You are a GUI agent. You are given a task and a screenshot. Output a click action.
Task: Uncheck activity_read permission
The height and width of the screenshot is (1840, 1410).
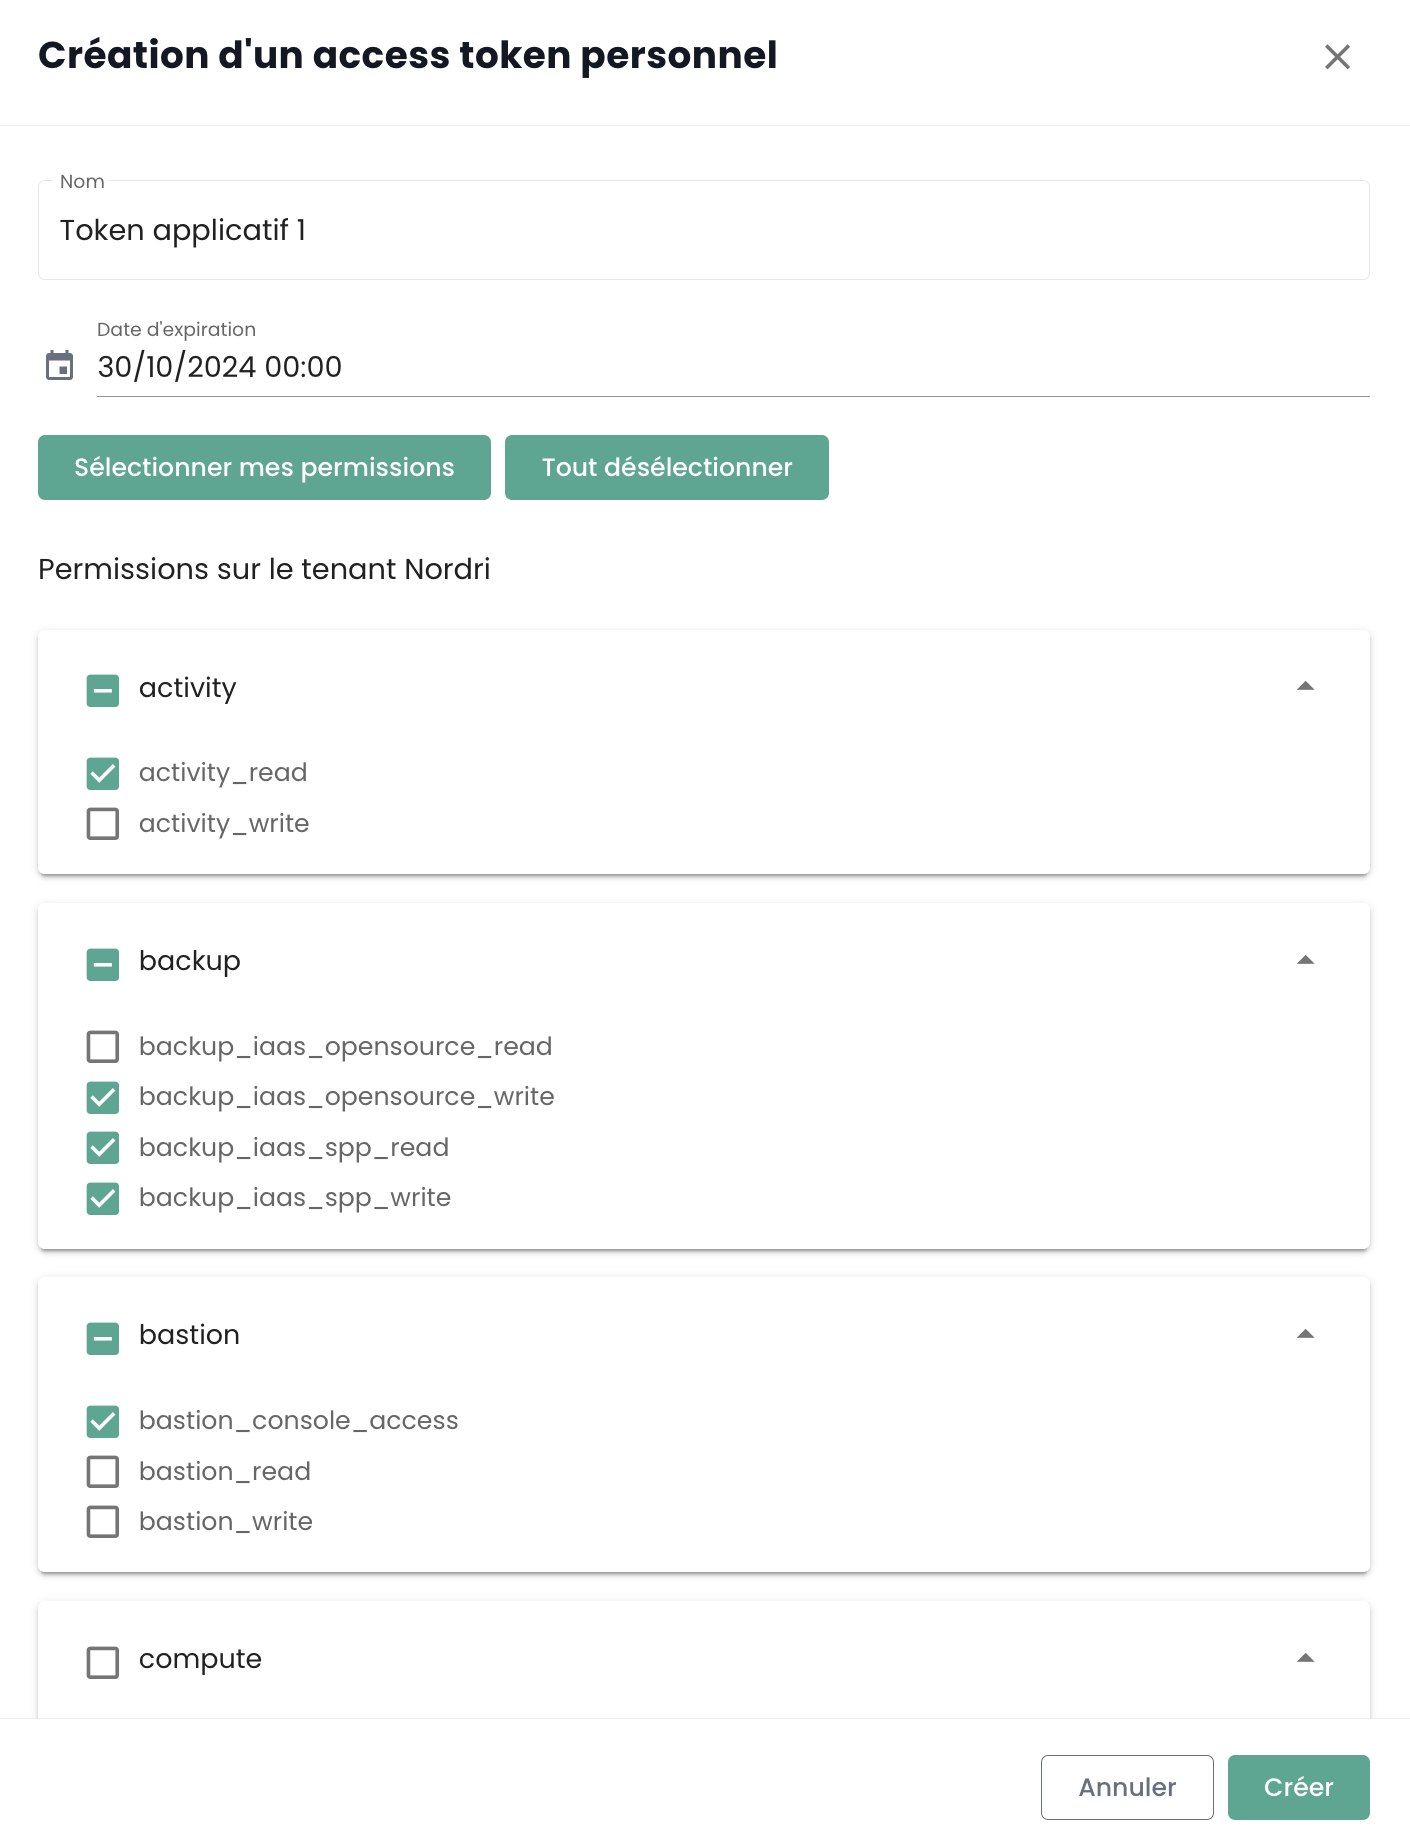tap(103, 773)
